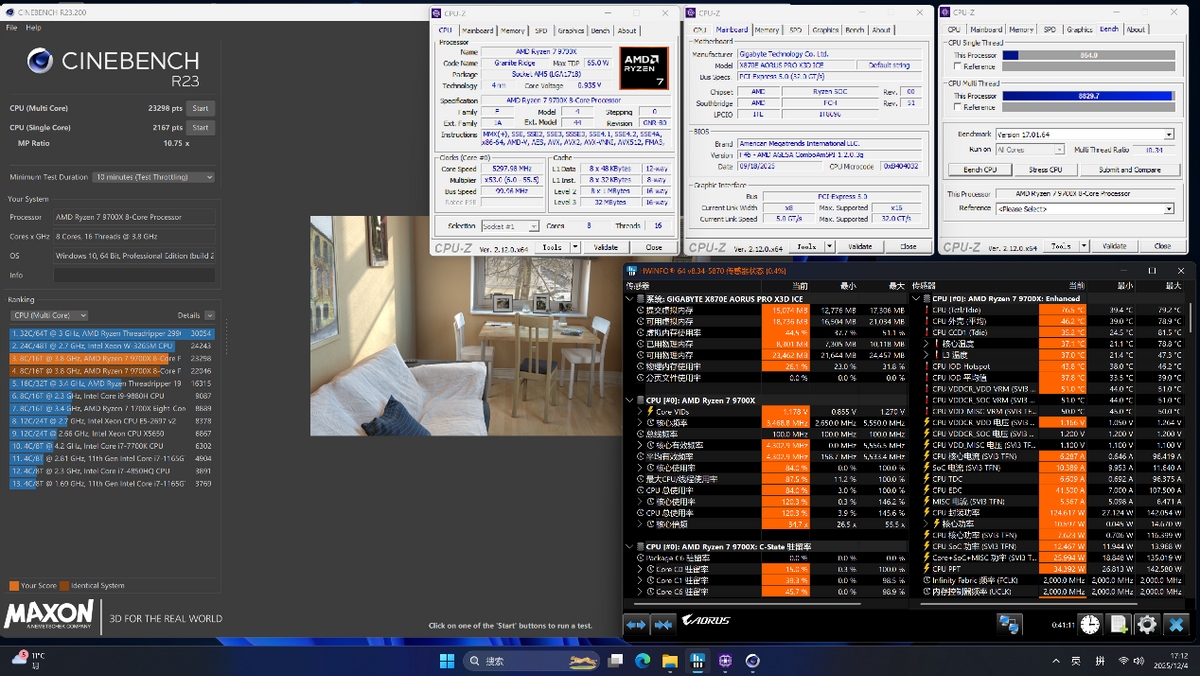Click the CPU Multi Thread score bar 8829.7

click(1088, 95)
